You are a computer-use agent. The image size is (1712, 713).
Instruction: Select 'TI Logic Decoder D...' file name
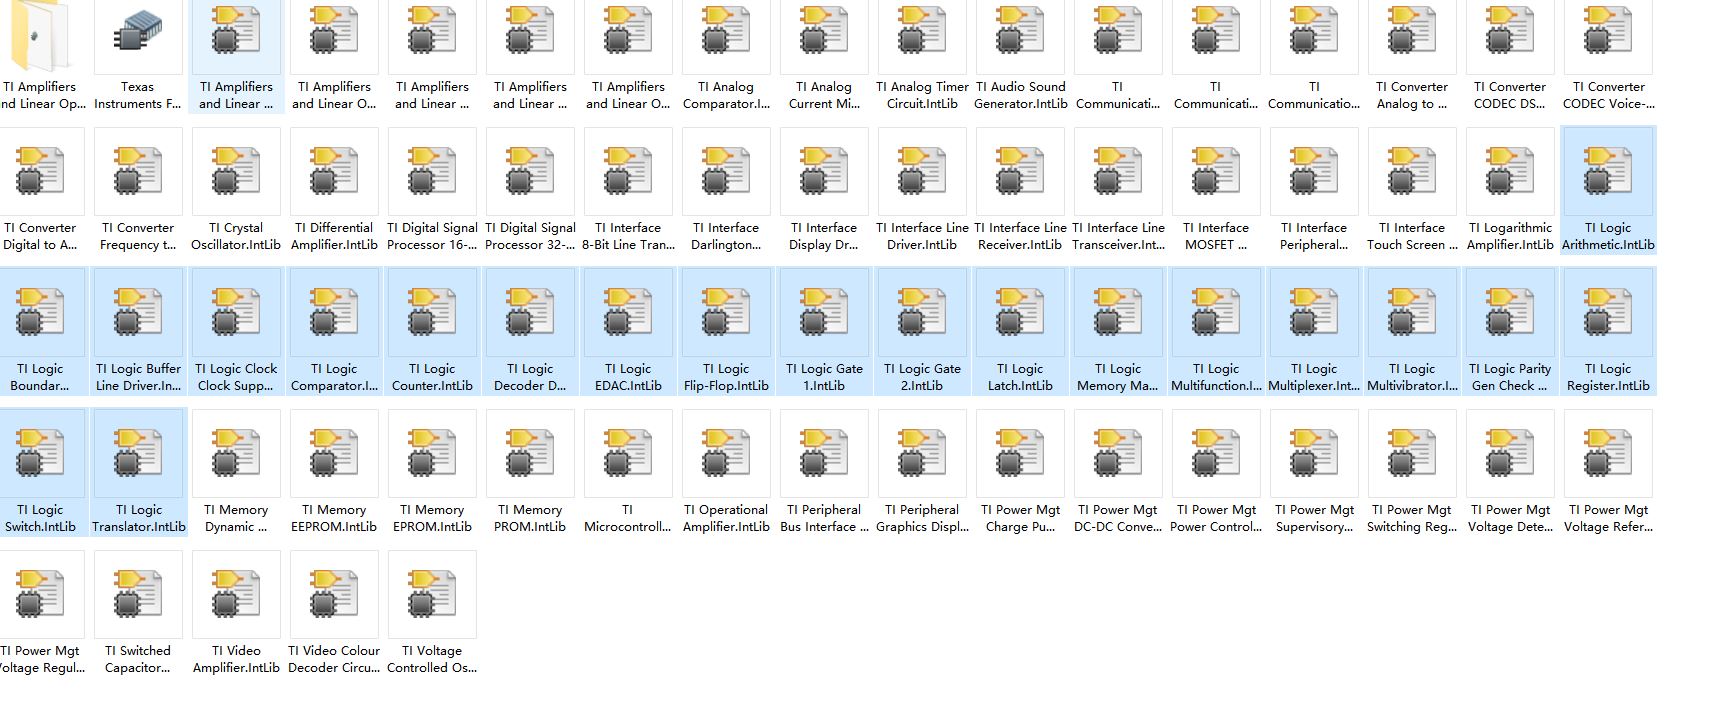click(530, 377)
